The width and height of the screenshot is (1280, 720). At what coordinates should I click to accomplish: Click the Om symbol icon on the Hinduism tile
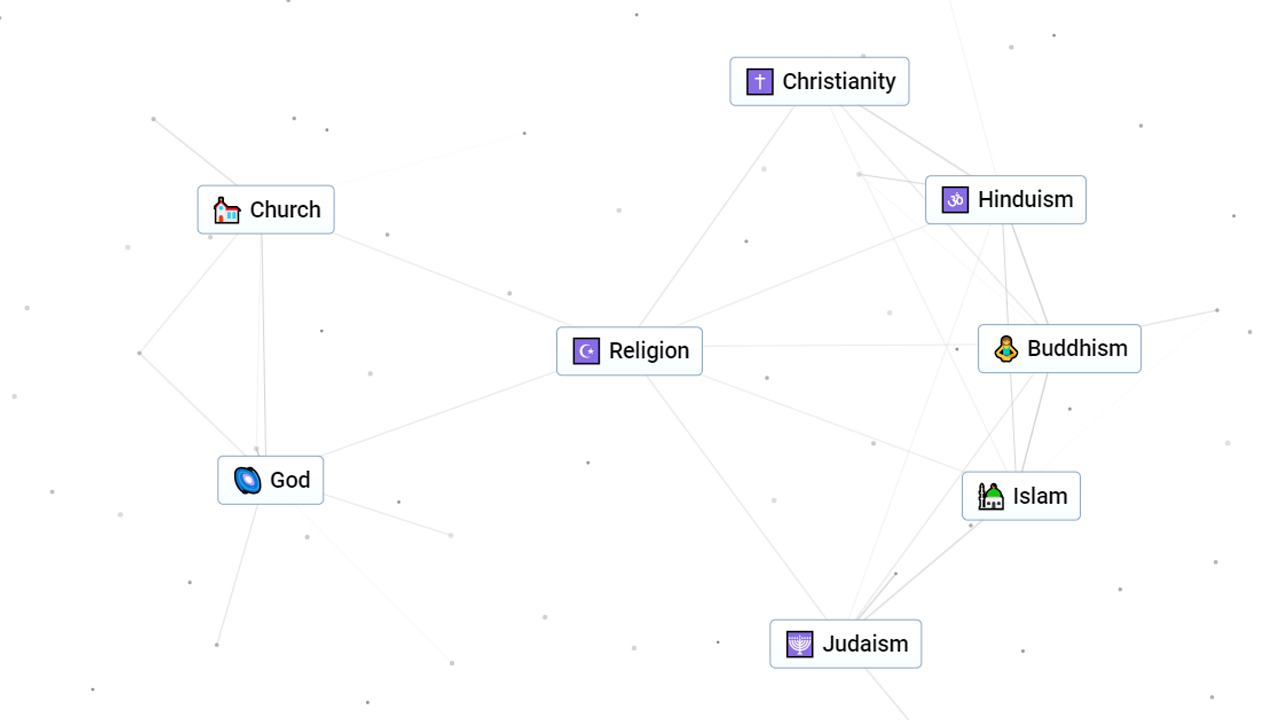click(955, 200)
